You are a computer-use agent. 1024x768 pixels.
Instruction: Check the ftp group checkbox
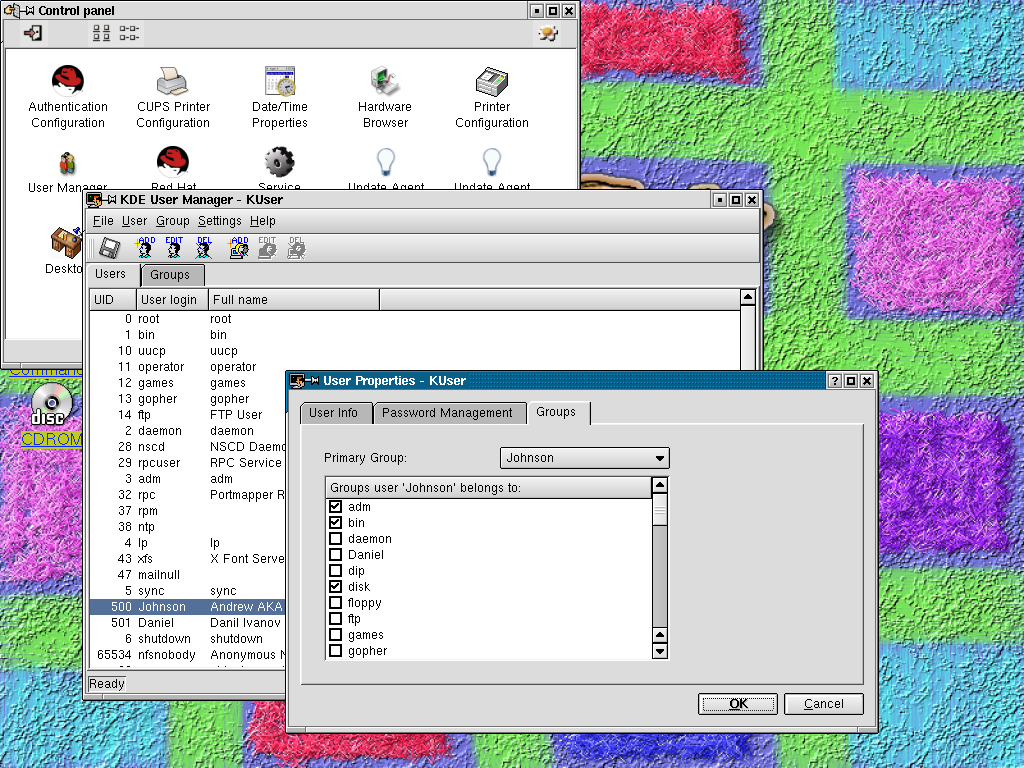[336, 618]
